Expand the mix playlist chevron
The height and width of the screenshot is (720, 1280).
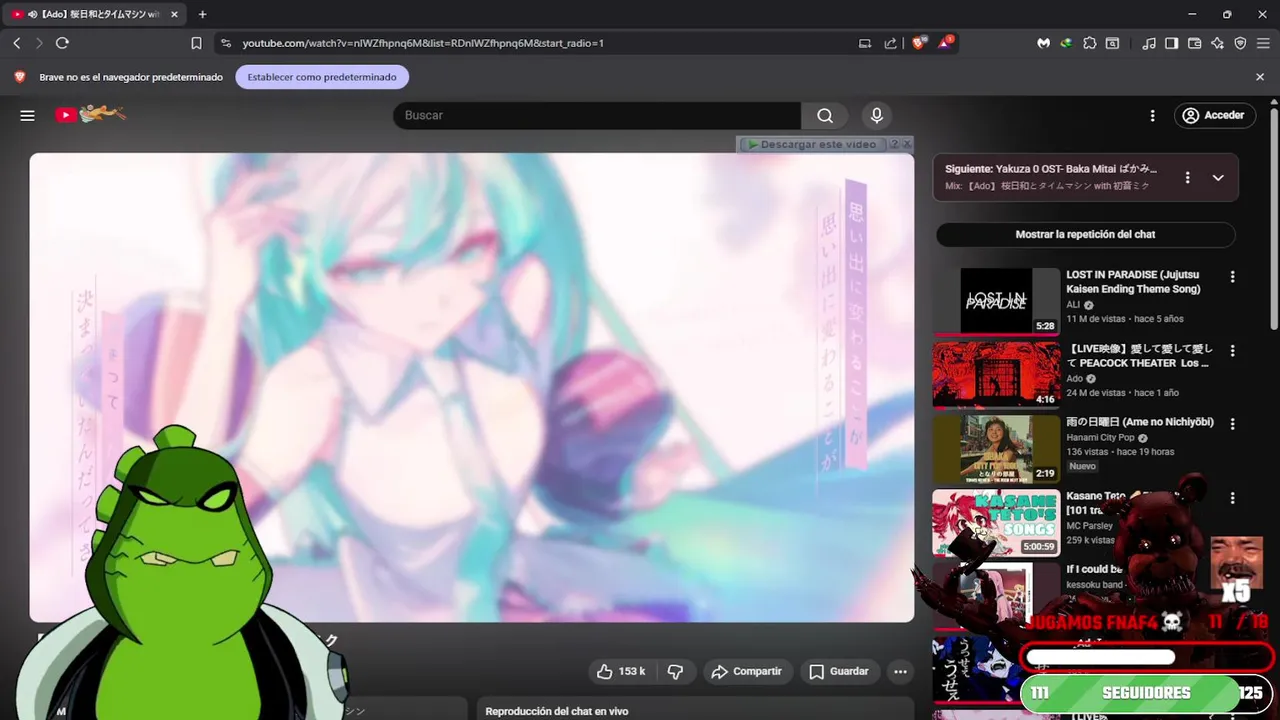point(1218,177)
